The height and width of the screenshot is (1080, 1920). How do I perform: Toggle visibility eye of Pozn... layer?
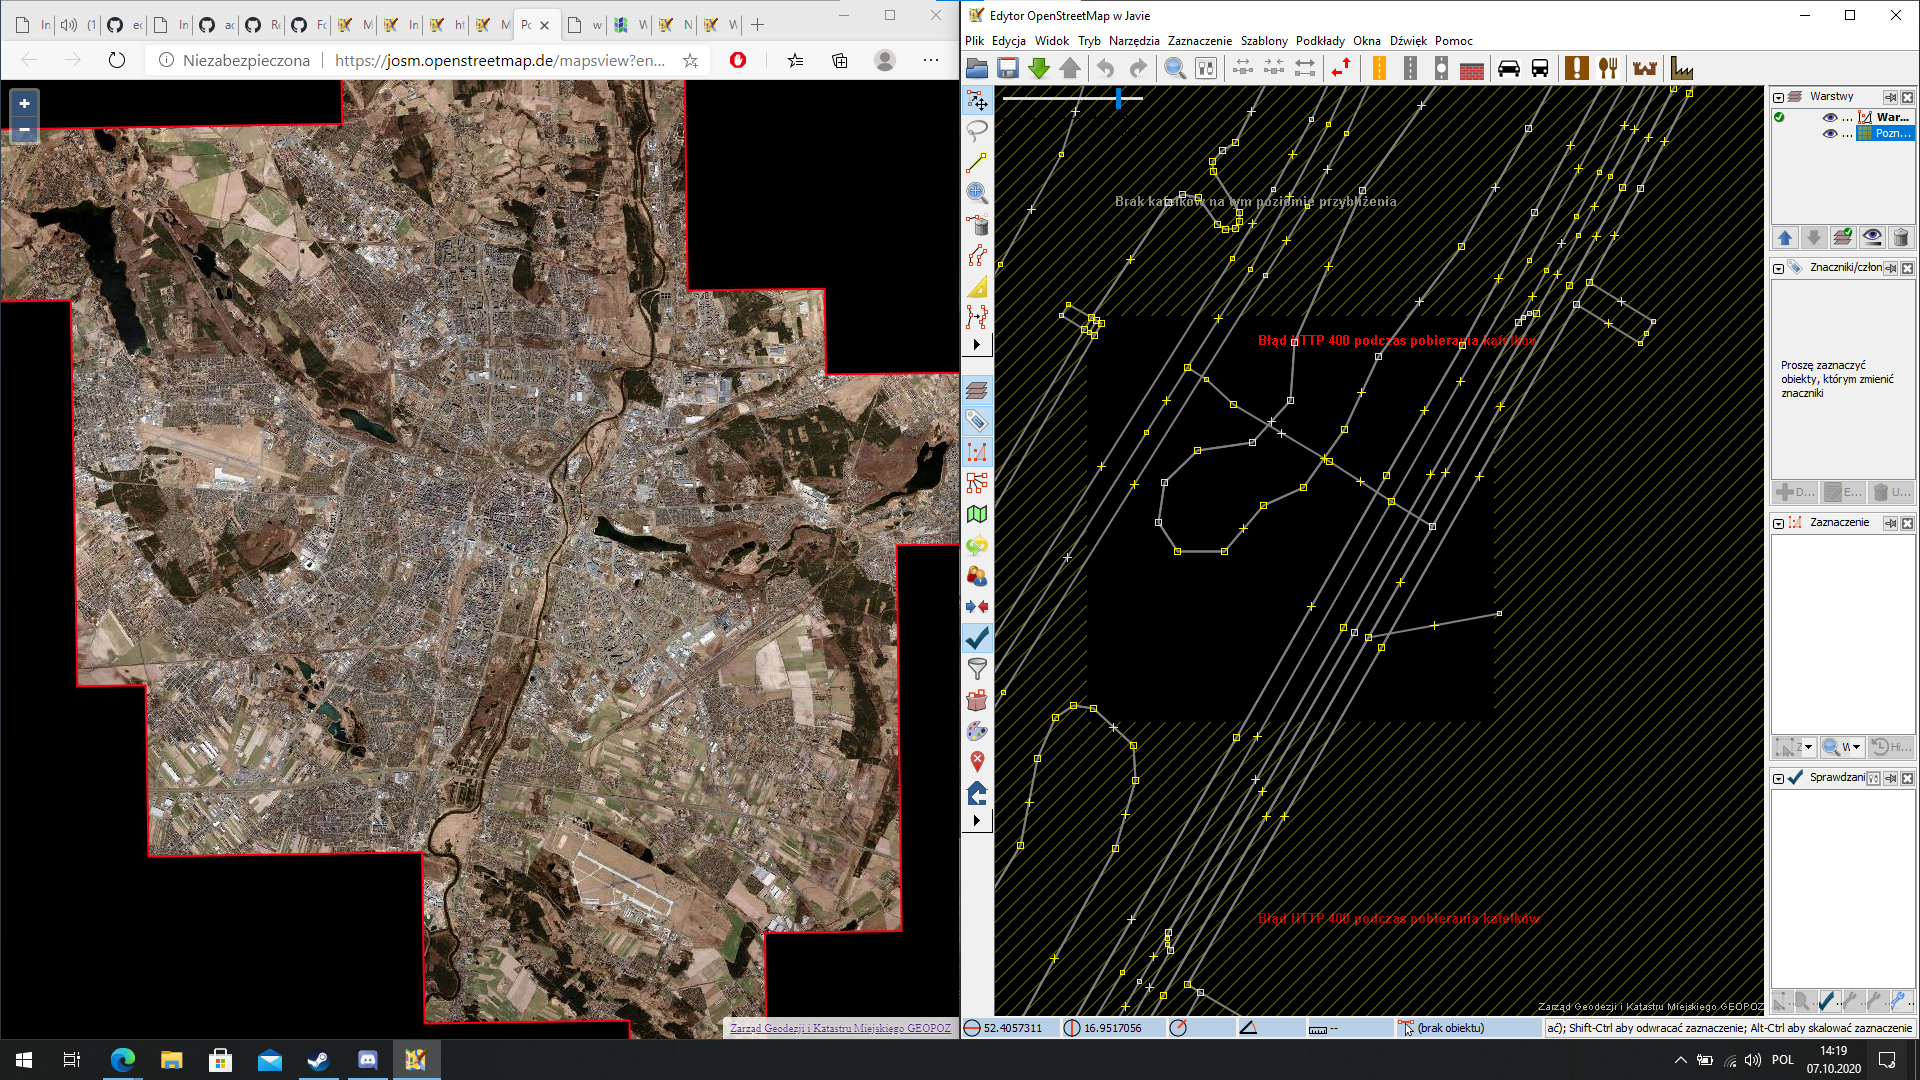pyautogui.click(x=1829, y=133)
